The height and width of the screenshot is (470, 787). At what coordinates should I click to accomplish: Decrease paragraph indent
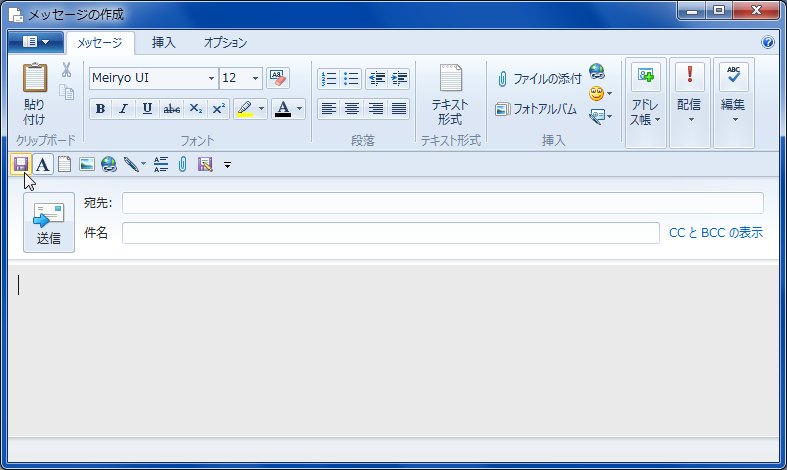point(376,78)
